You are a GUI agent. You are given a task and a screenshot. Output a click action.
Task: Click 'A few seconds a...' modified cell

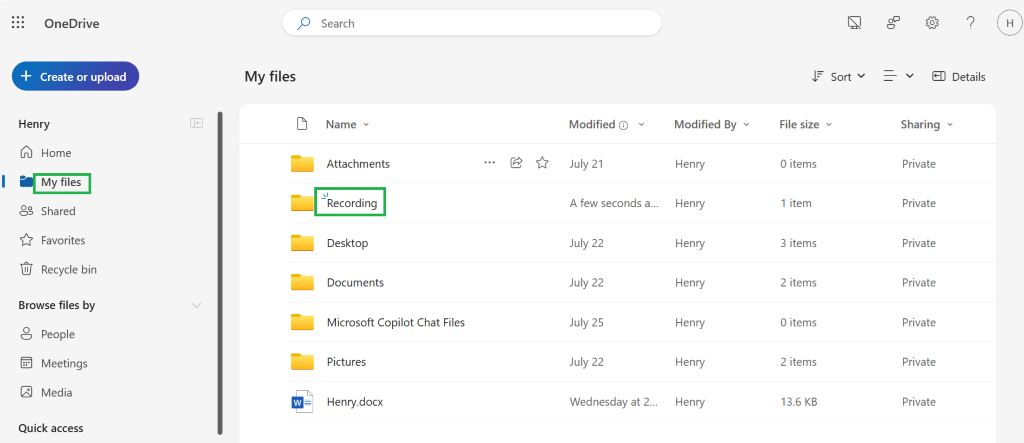pos(615,203)
